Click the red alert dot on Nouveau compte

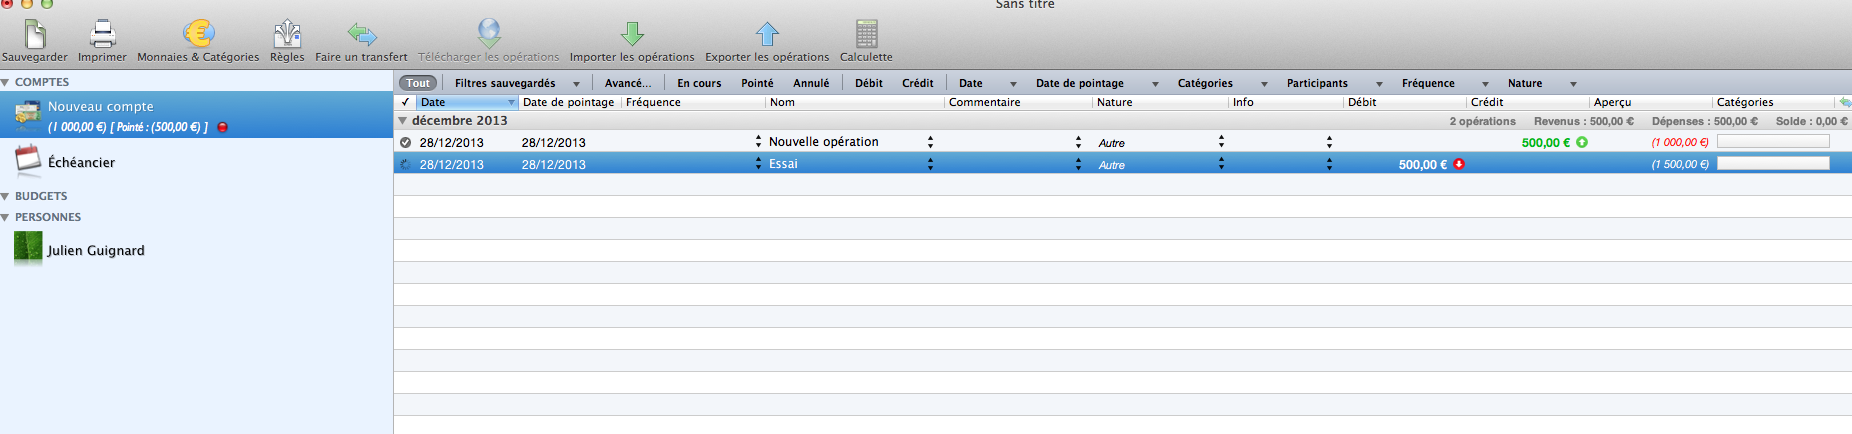(222, 127)
